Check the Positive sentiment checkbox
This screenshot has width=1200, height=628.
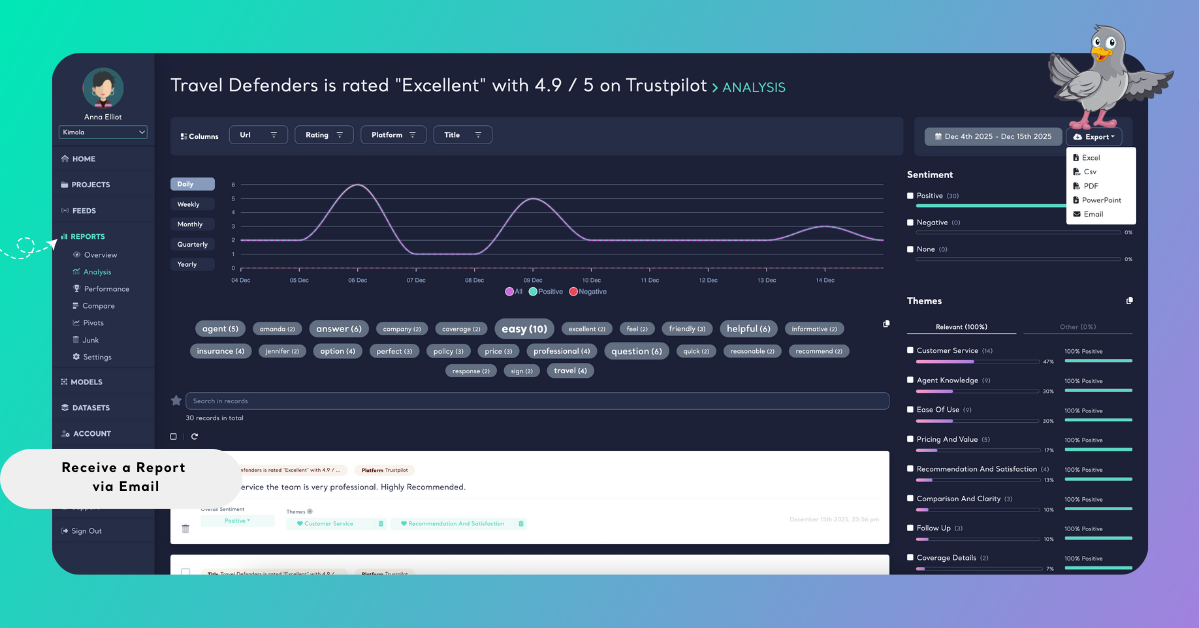910,196
